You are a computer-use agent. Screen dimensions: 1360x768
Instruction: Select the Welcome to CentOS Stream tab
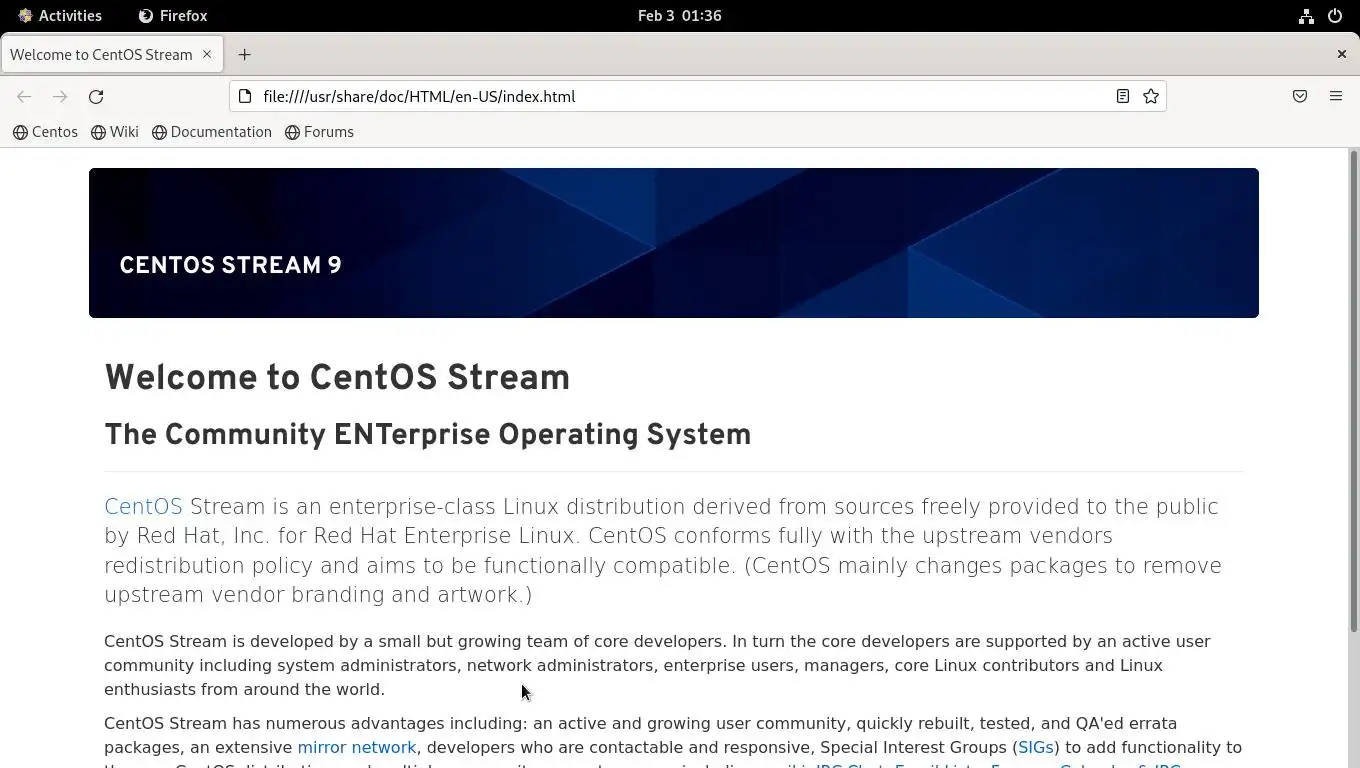click(112, 55)
